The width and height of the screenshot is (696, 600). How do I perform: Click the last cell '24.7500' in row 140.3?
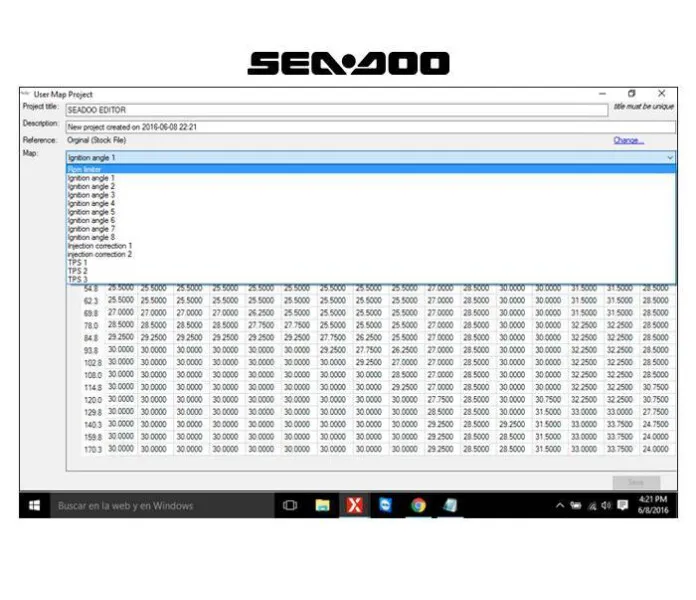[656, 424]
